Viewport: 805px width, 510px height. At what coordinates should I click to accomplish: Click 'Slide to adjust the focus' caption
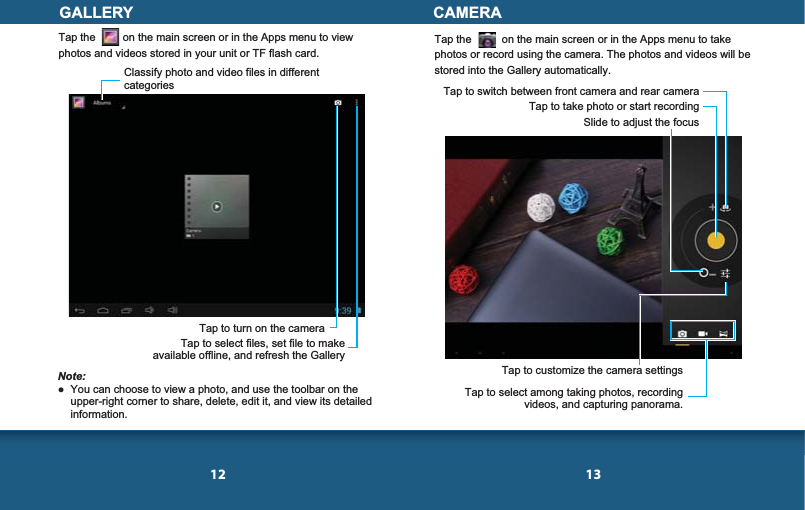tap(641, 122)
